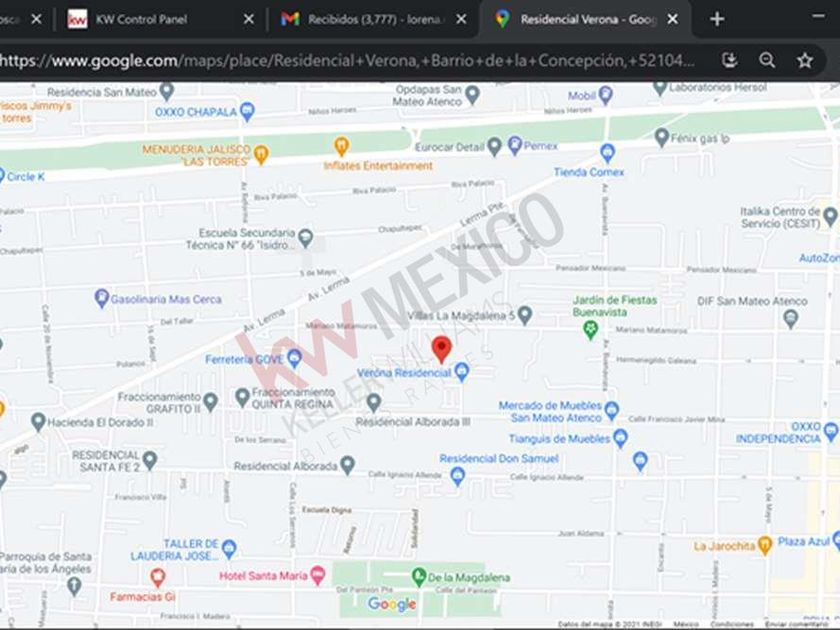This screenshot has width=840, height=630.
Task: Click the Tianguis de Muebles pin
Action: [620, 438]
